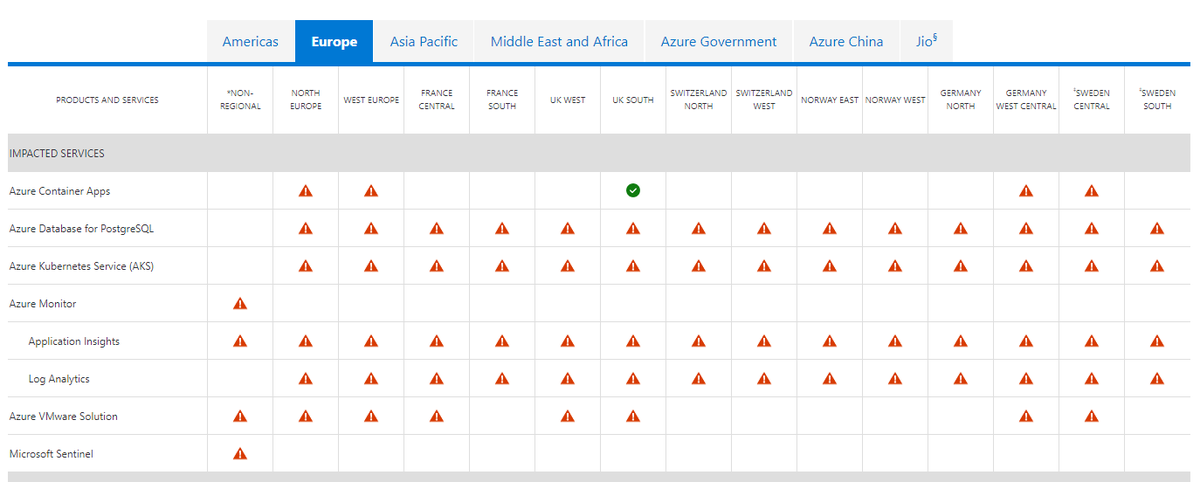
Task: Click the Norway West column header
Action: click(x=895, y=100)
